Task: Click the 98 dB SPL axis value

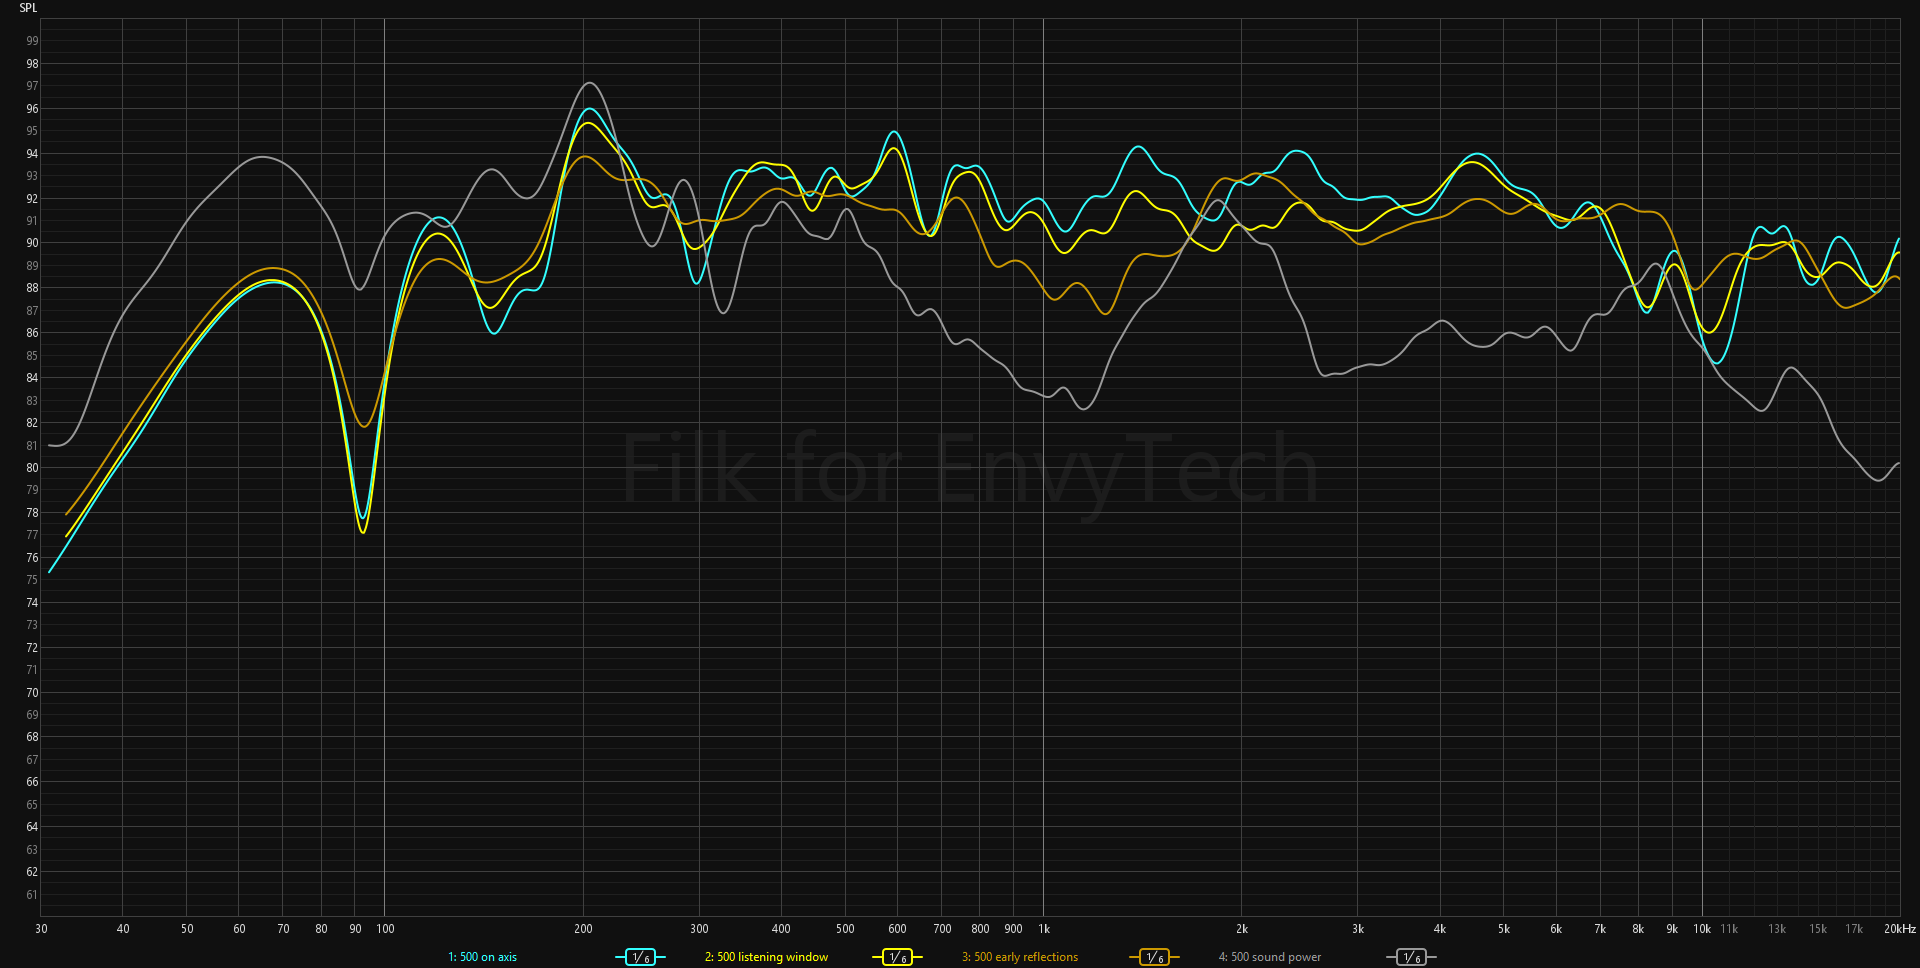Action: click(32, 64)
